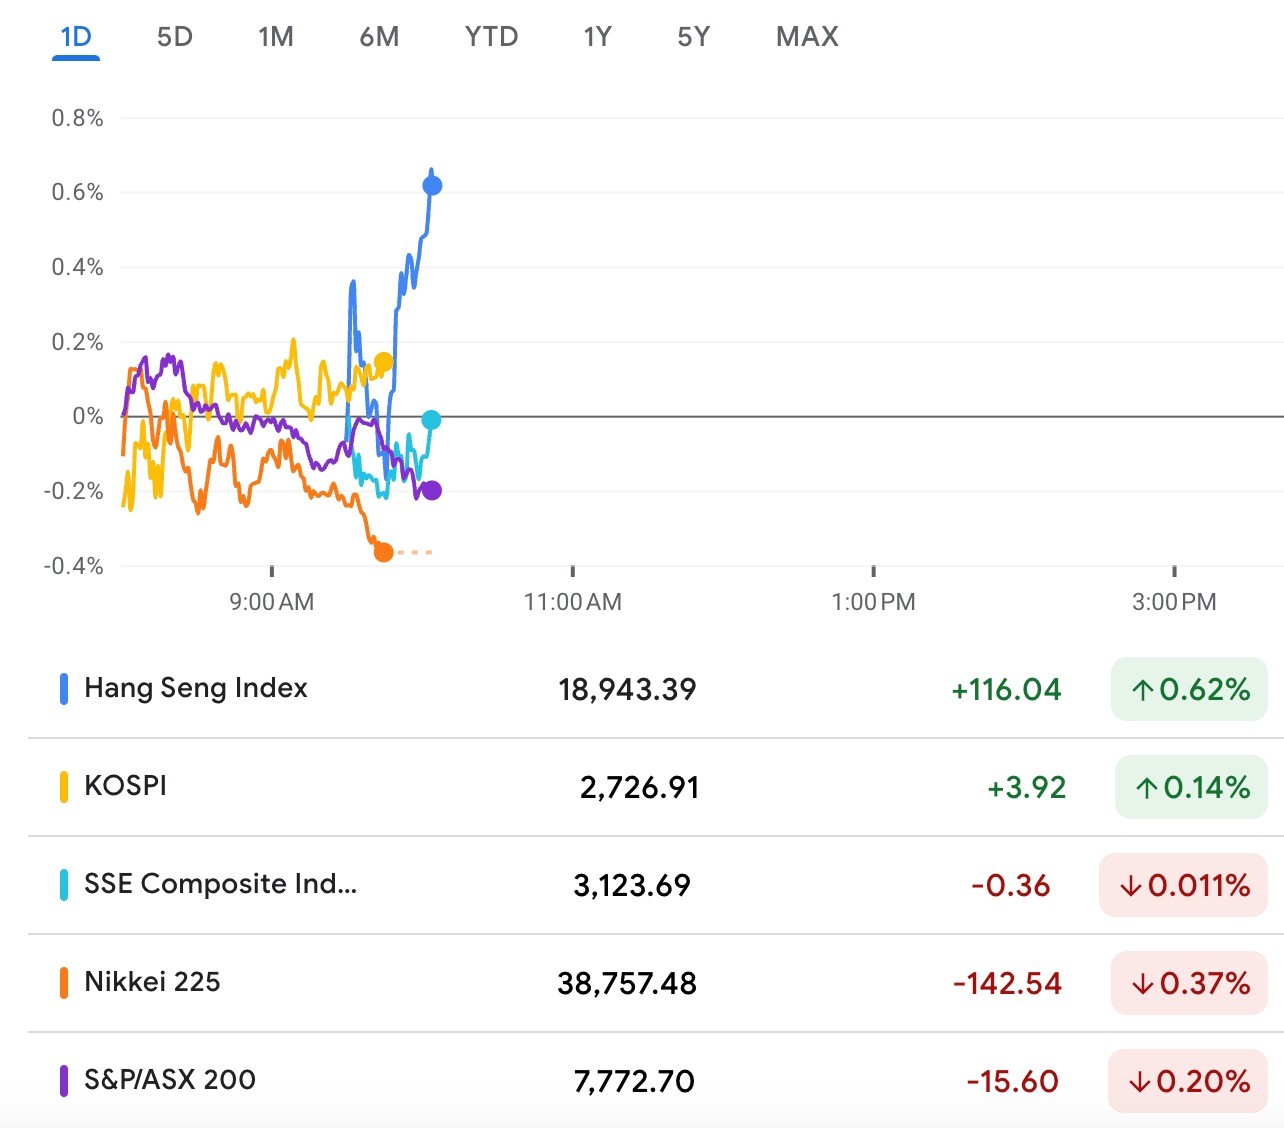Click the -142.54 point change value
This screenshot has width=1284, height=1128.
pos(1007,984)
